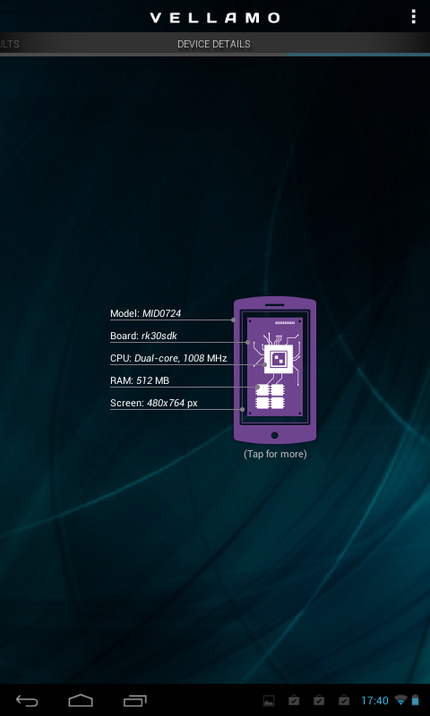The height and width of the screenshot is (716, 430).
Task: Select the "Board: rk30sdk" text
Action: tap(144, 336)
